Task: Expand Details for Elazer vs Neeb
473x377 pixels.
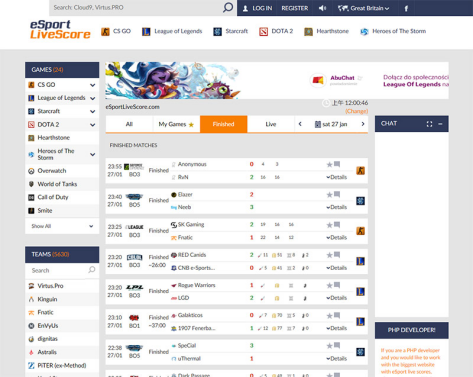Action: click(337, 207)
